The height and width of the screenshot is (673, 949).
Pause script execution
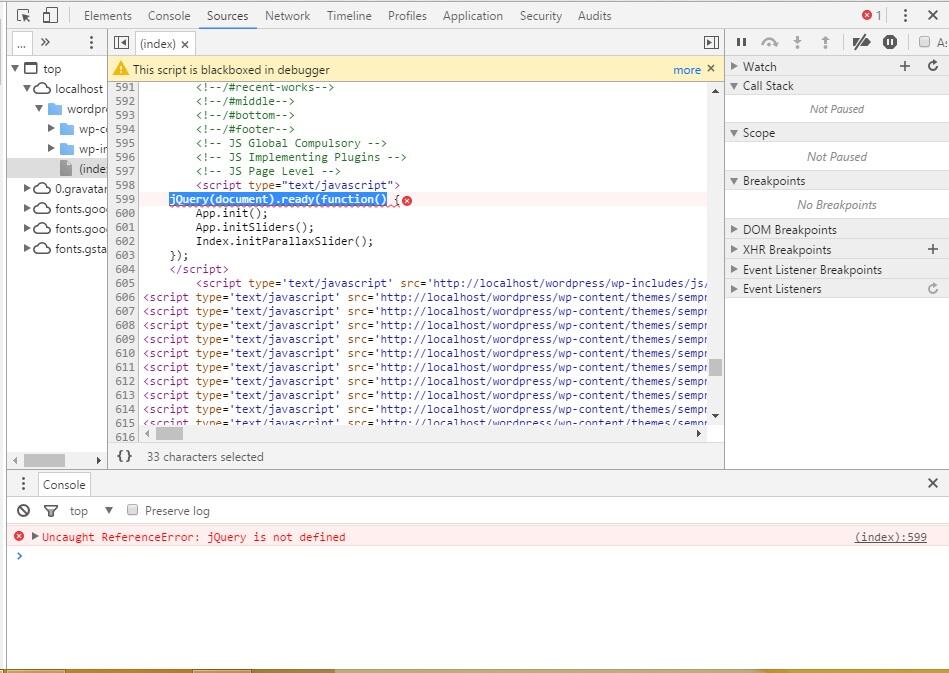coord(741,42)
